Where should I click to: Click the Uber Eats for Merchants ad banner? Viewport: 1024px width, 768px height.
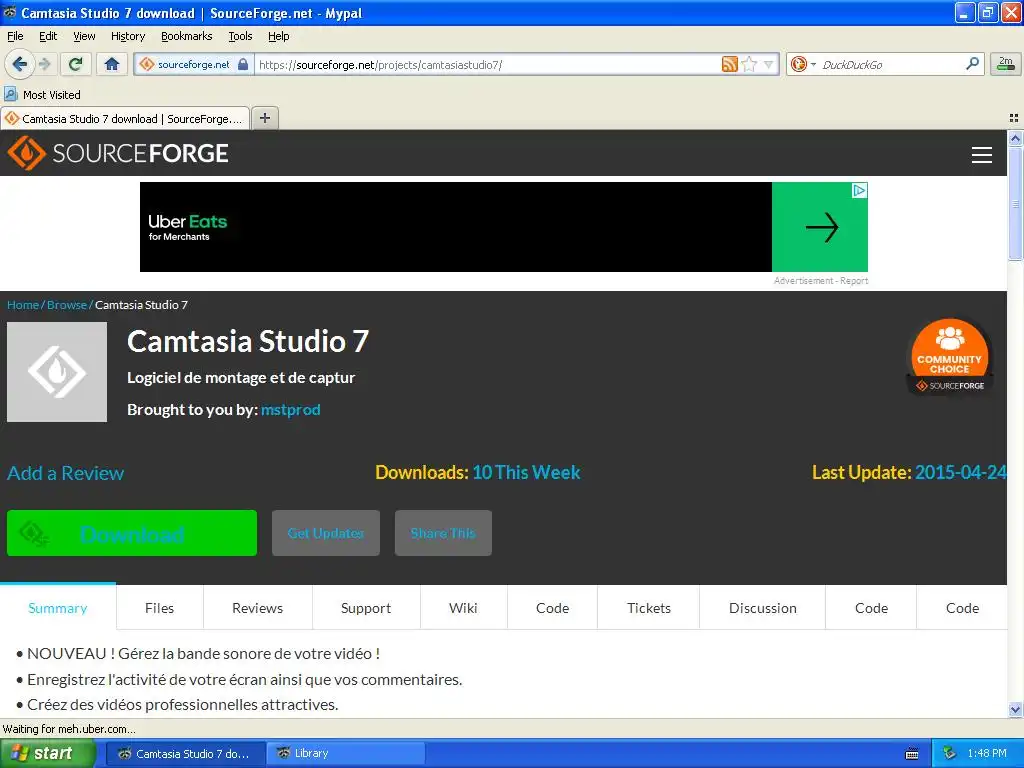click(x=504, y=227)
